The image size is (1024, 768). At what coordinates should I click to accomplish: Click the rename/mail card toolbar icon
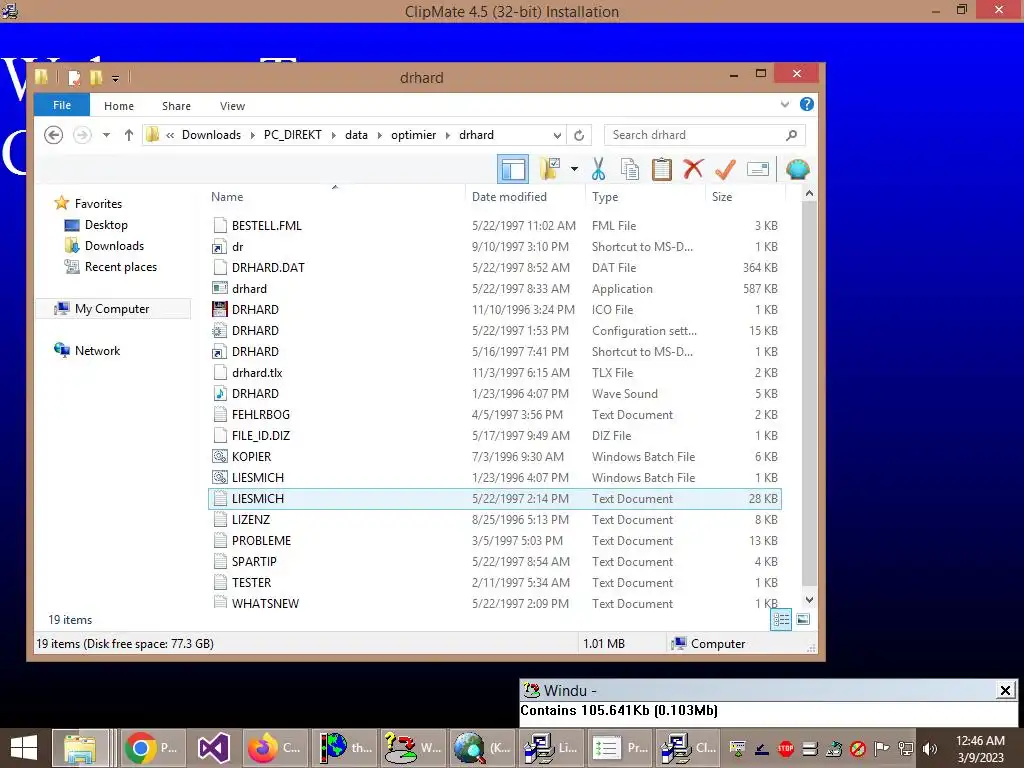click(758, 169)
